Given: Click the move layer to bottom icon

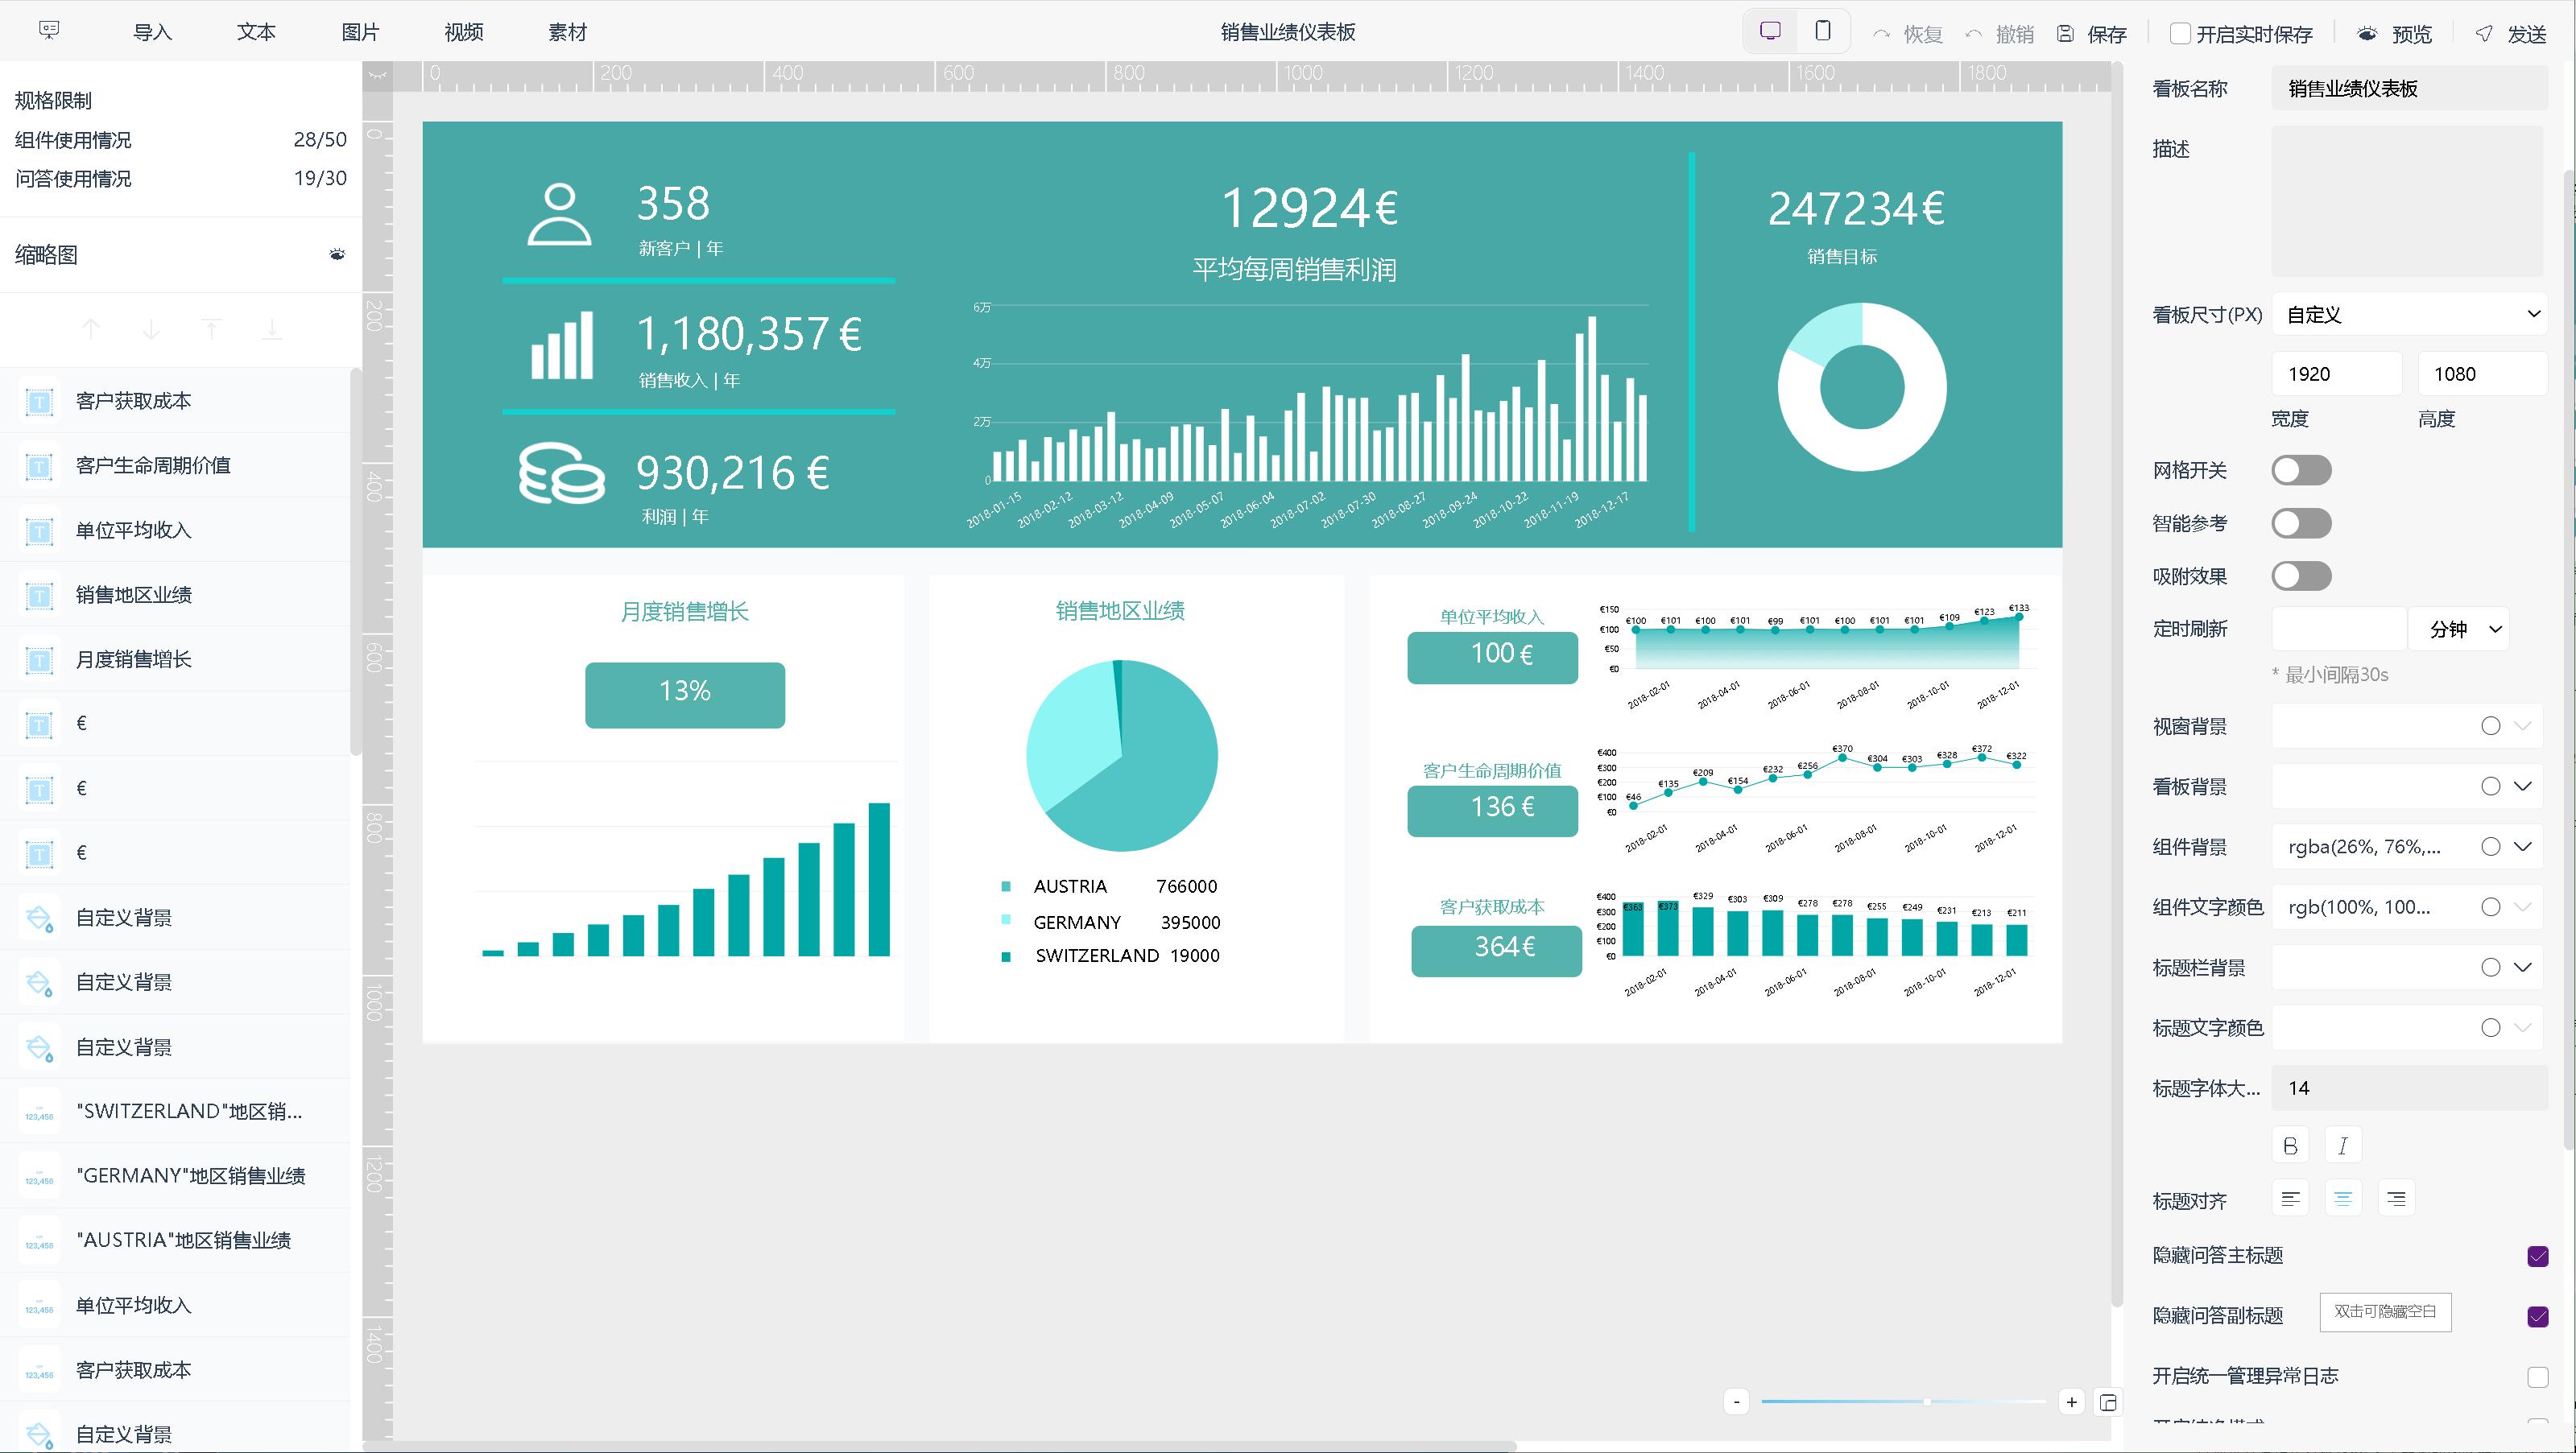Looking at the screenshot, I should coord(272,329).
